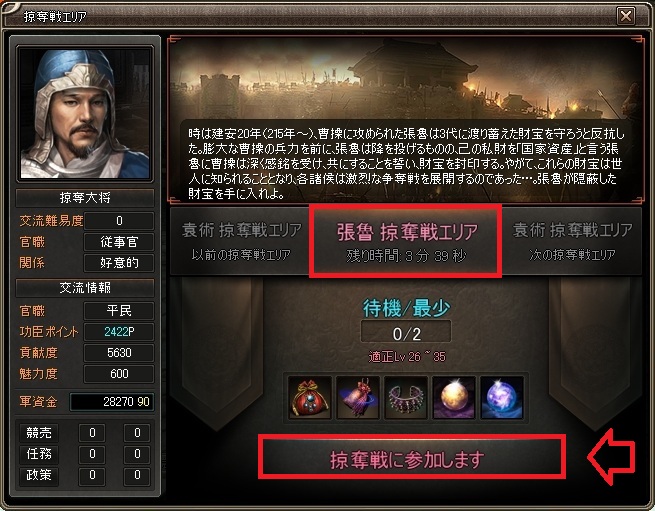This screenshot has width=655, height=511.
Task: Select the golden orb reward icon
Action: pyautogui.click(x=454, y=397)
